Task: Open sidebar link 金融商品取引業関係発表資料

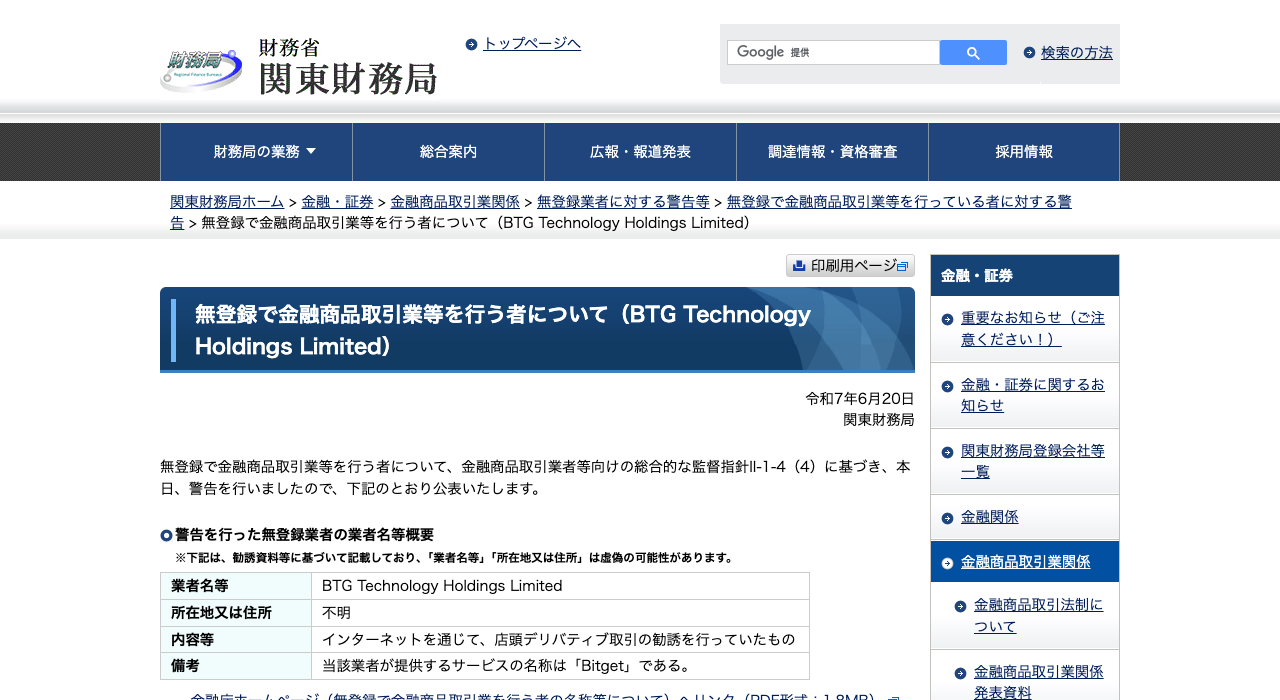Action: click(x=1039, y=681)
